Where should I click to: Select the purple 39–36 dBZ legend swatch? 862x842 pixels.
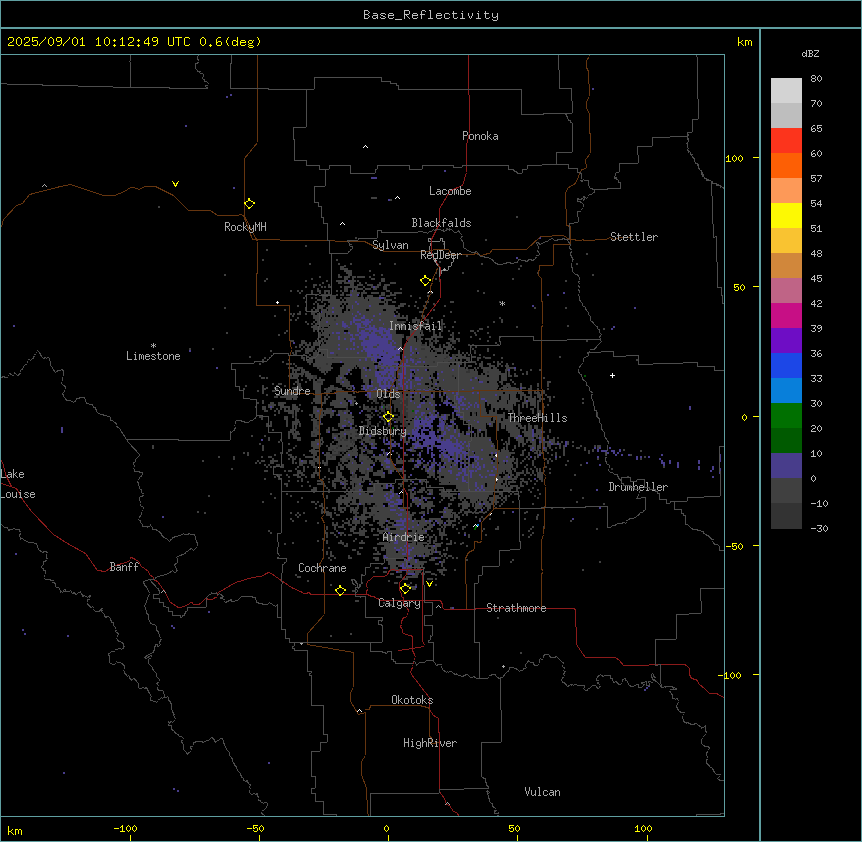786,341
